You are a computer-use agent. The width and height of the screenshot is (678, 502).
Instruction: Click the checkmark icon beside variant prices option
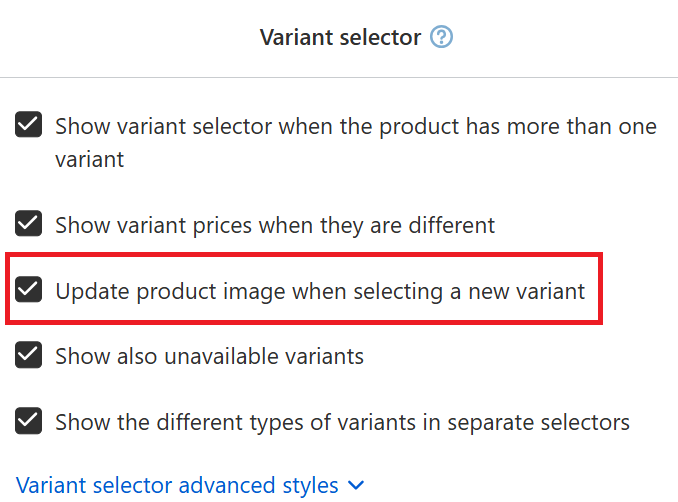29,224
